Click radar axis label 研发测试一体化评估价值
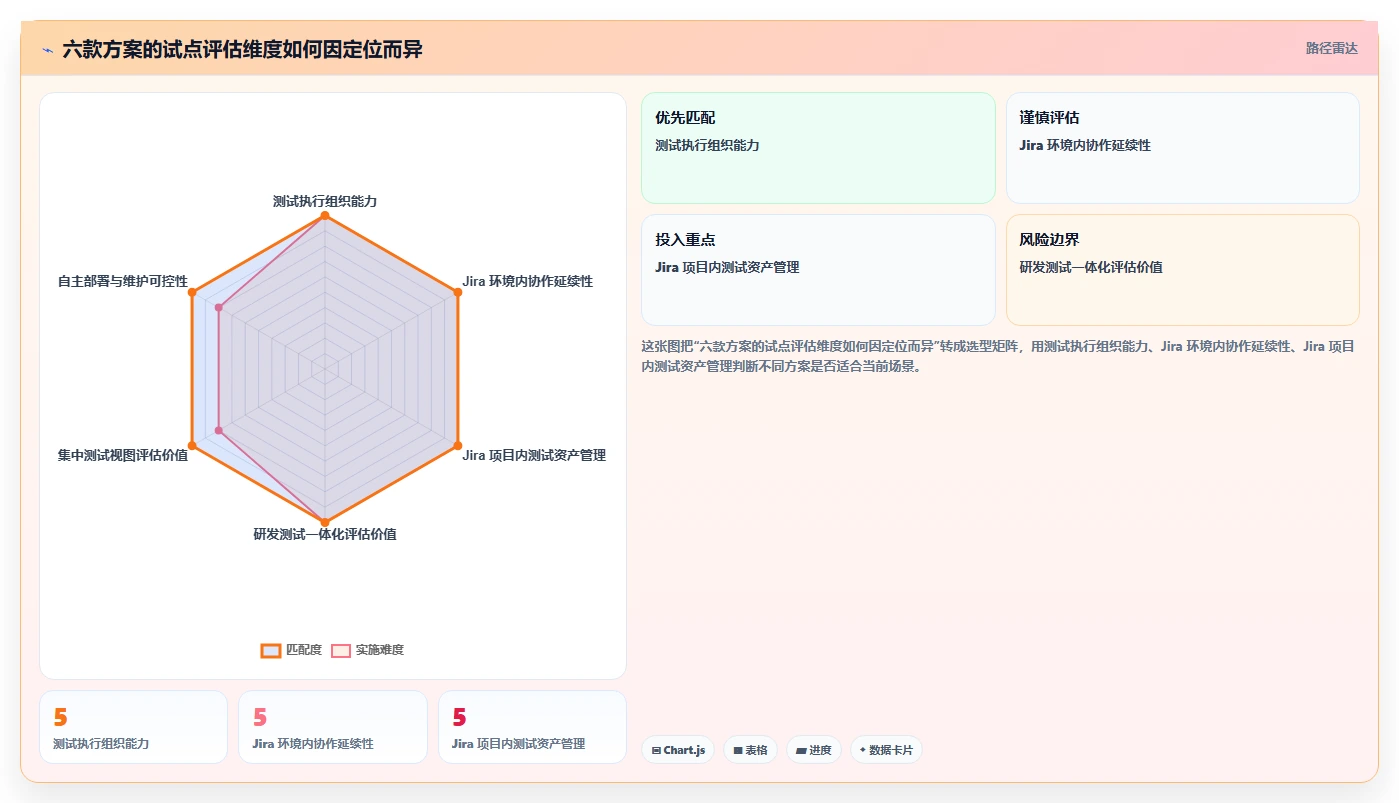Screen dimensions: 1399x803 [x=324, y=534]
